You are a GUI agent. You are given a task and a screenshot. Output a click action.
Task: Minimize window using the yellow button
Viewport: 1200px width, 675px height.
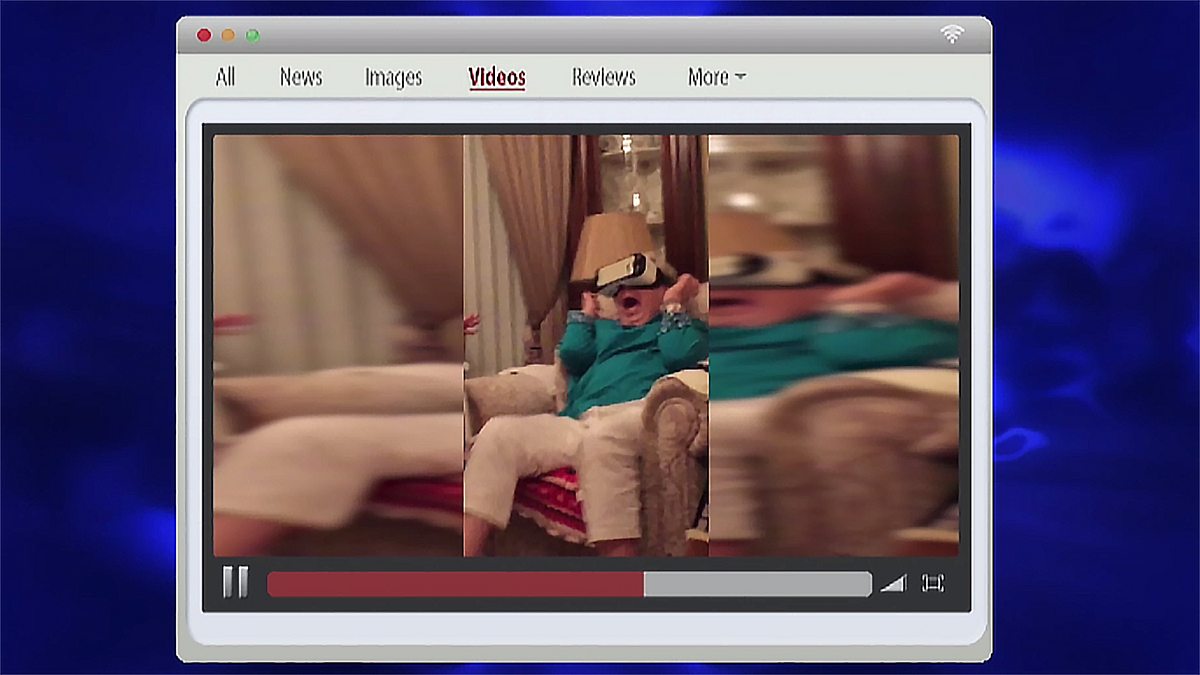pyautogui.click(x=228, y=35)
